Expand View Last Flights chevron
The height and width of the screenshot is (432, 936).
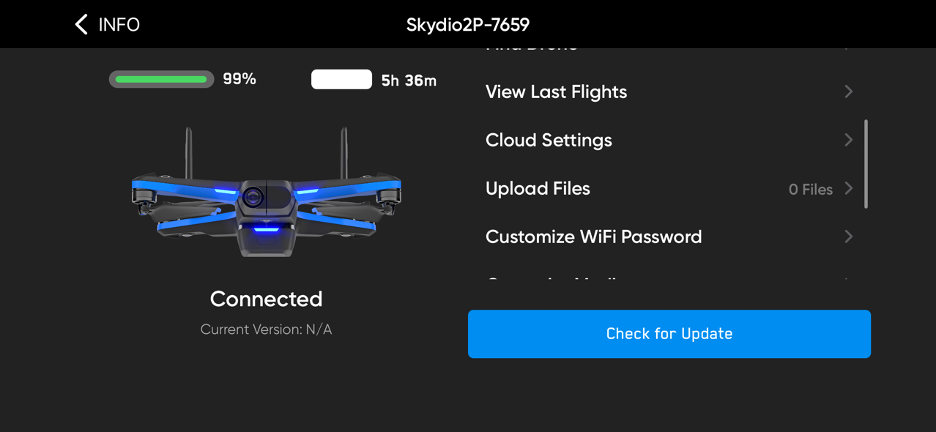(848, 92)
